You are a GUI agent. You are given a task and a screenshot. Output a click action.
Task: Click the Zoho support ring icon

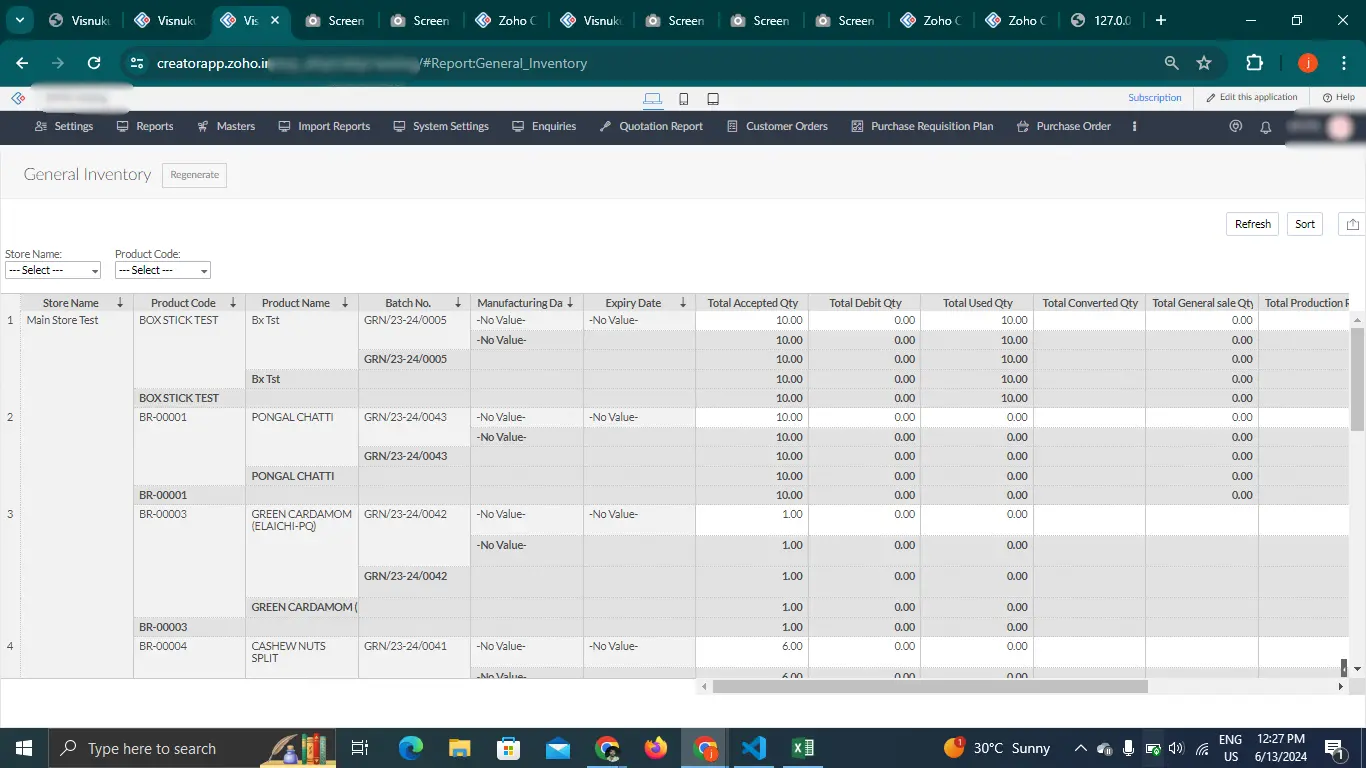click(1235, 126)
